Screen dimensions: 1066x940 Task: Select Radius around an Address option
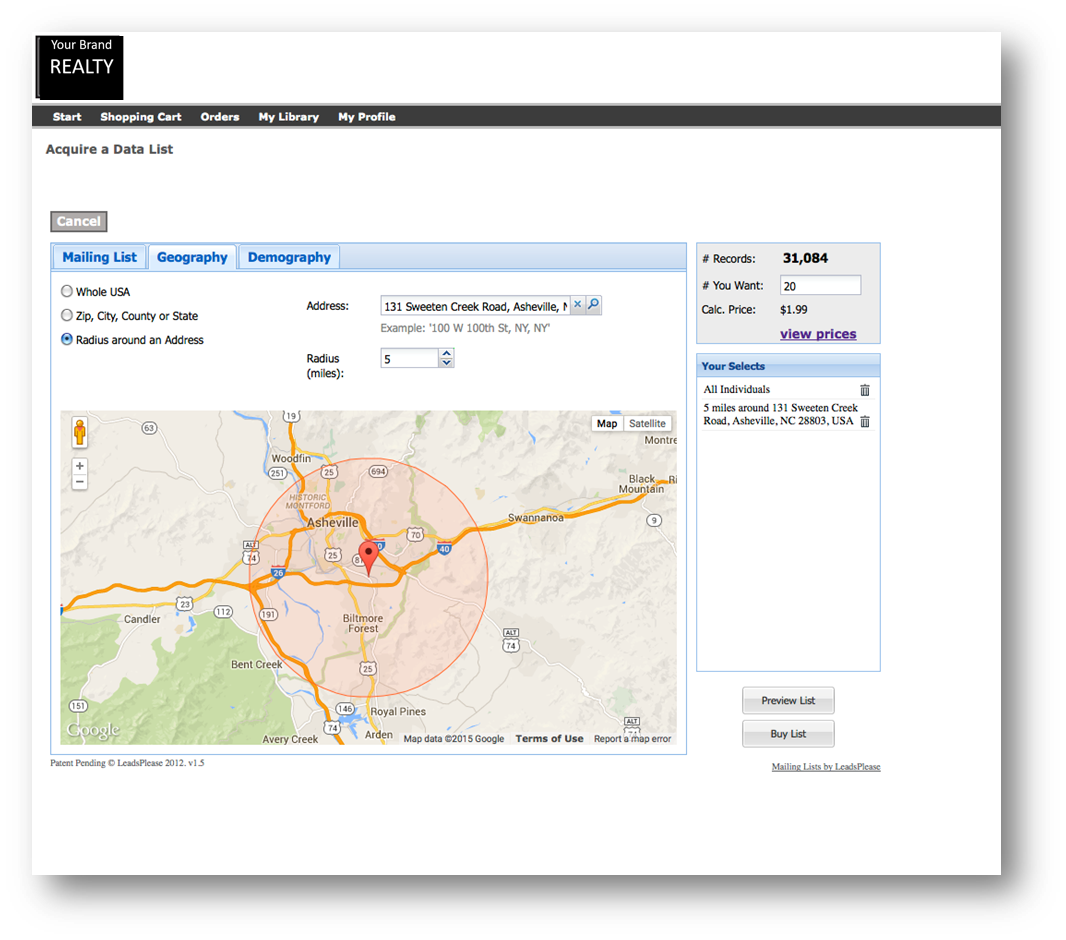coord(67,339)
